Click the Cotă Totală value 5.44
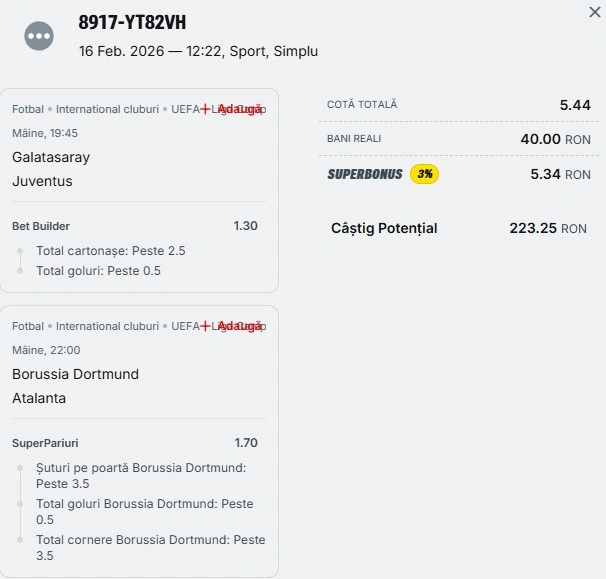 tap(574, 104)
